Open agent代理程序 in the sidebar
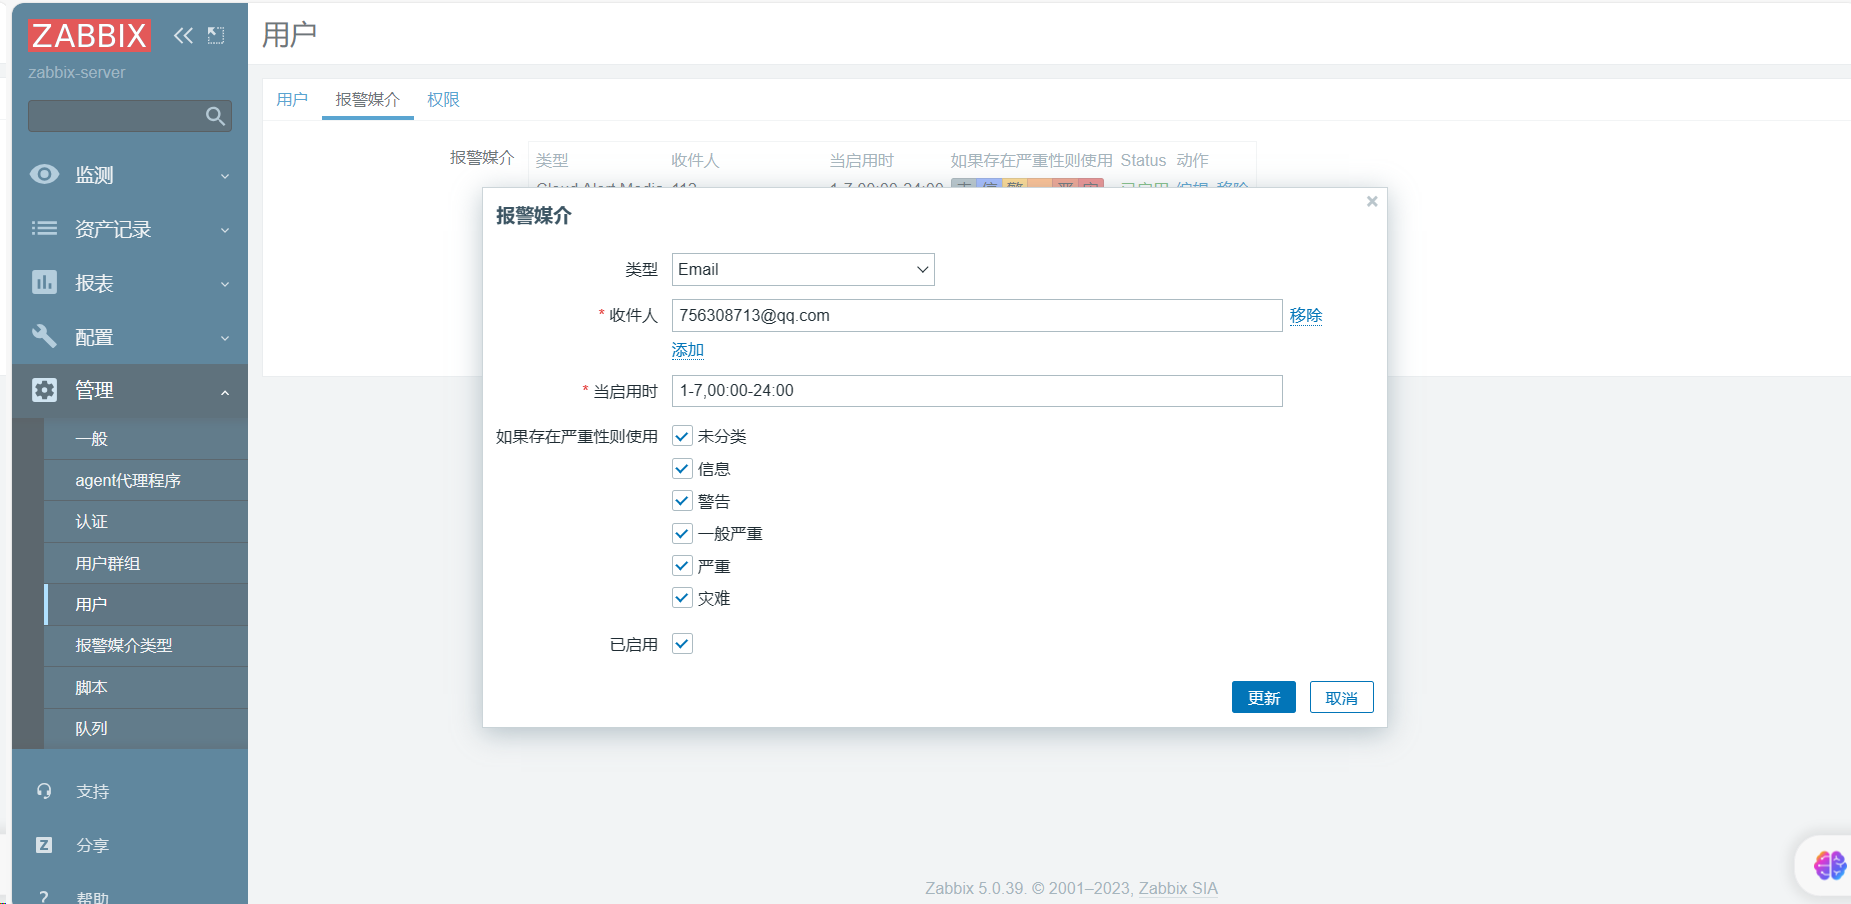 pos(146,480)
